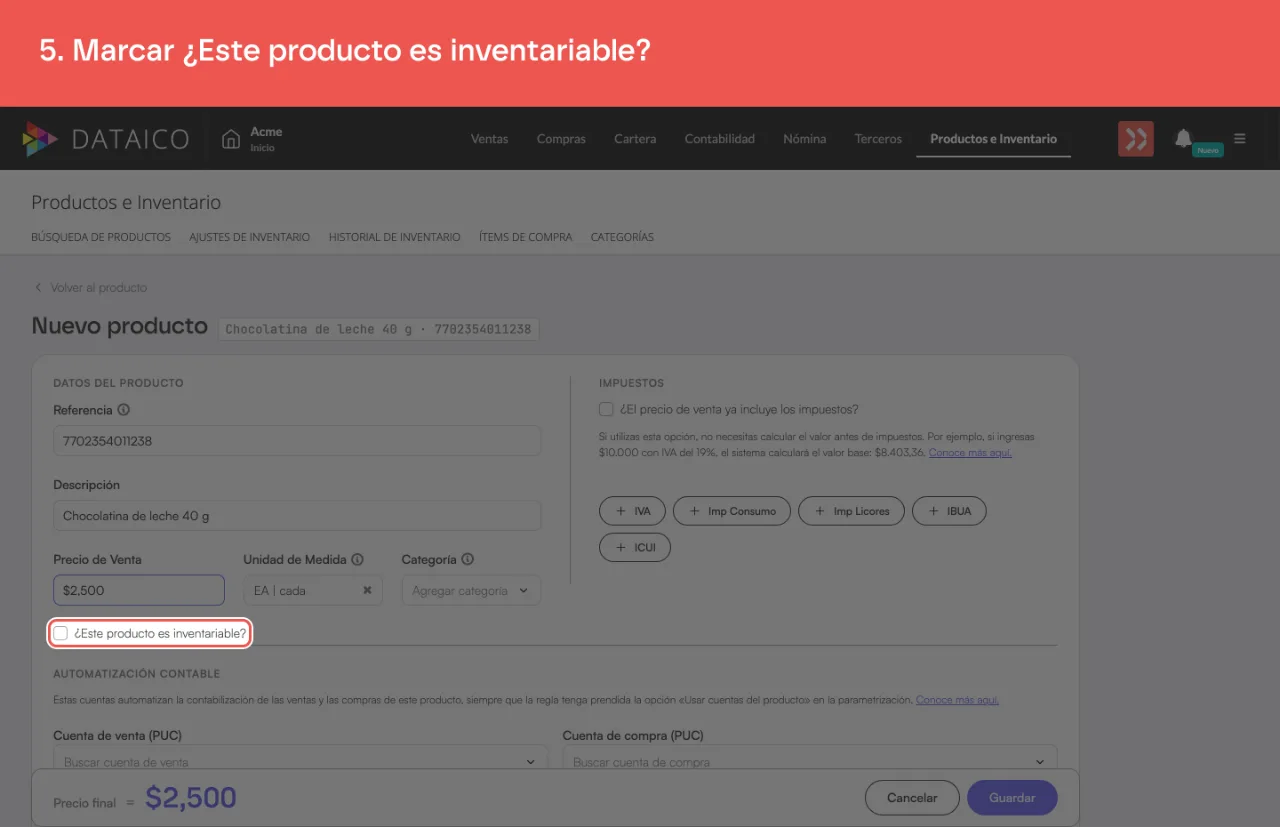This screenshot has height=827, width=1280.
Task: Clear the EA | cada unit selection
Action: (367, 590)
